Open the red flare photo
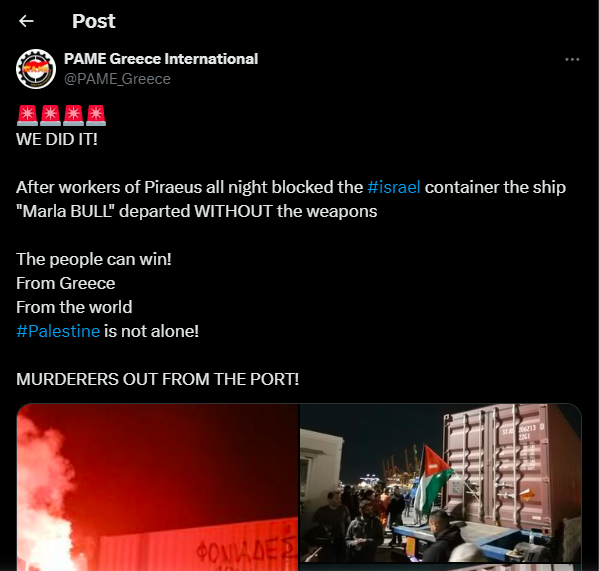Viewport: 599px width, 571px height. click(x=157, y=487)
